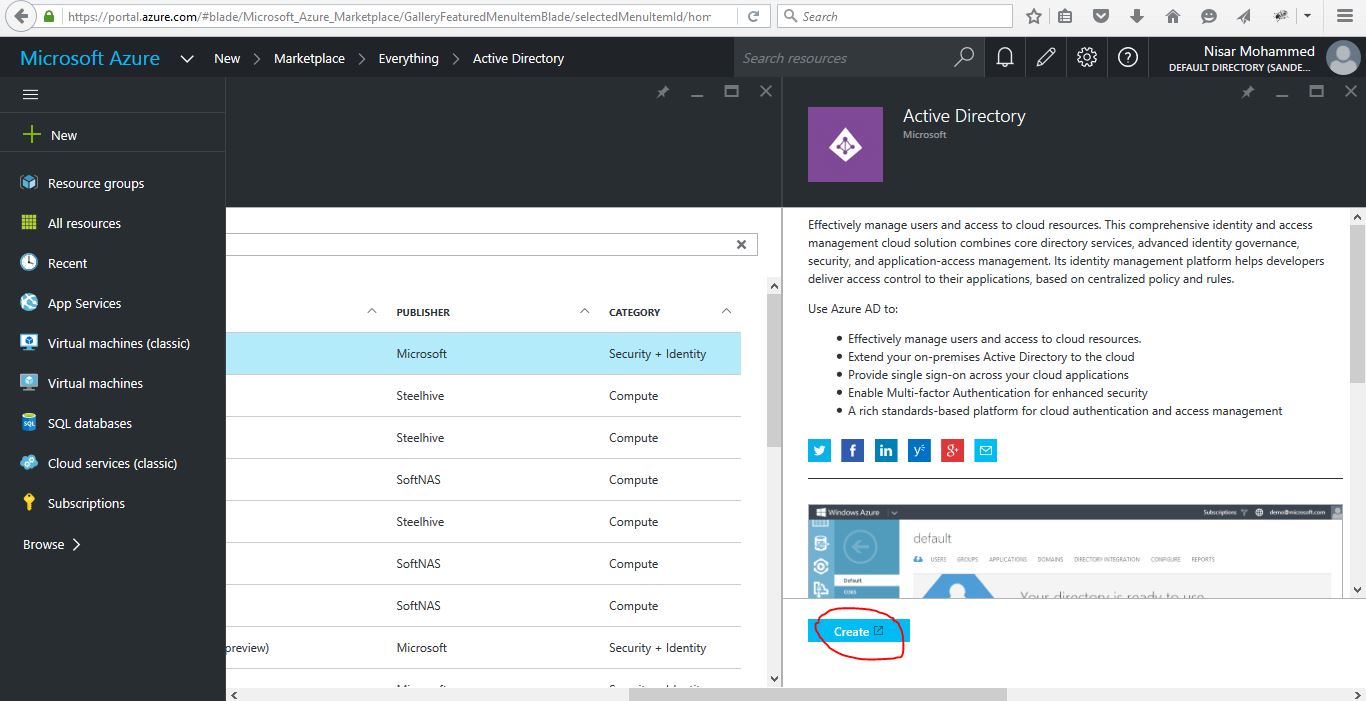
Task: Open SQL databases icon
Action: tap(29, 423)
